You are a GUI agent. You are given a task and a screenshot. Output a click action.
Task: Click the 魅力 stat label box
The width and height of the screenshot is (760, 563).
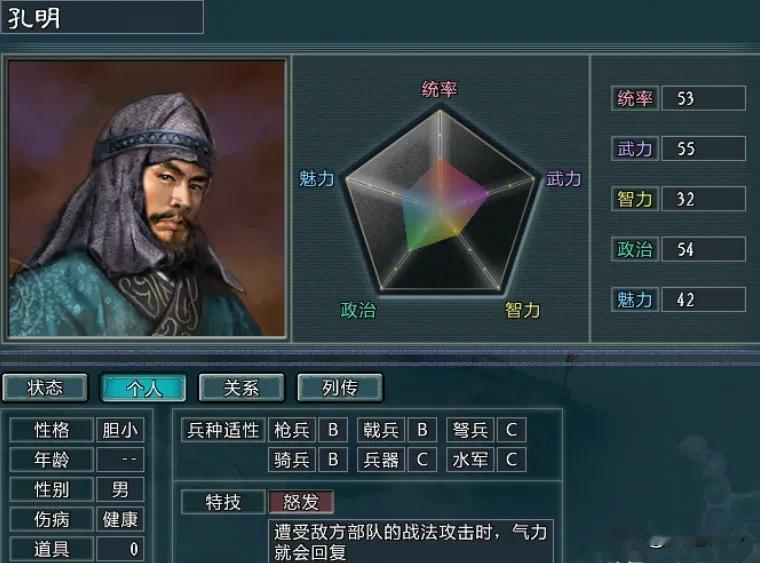(634, 300)
